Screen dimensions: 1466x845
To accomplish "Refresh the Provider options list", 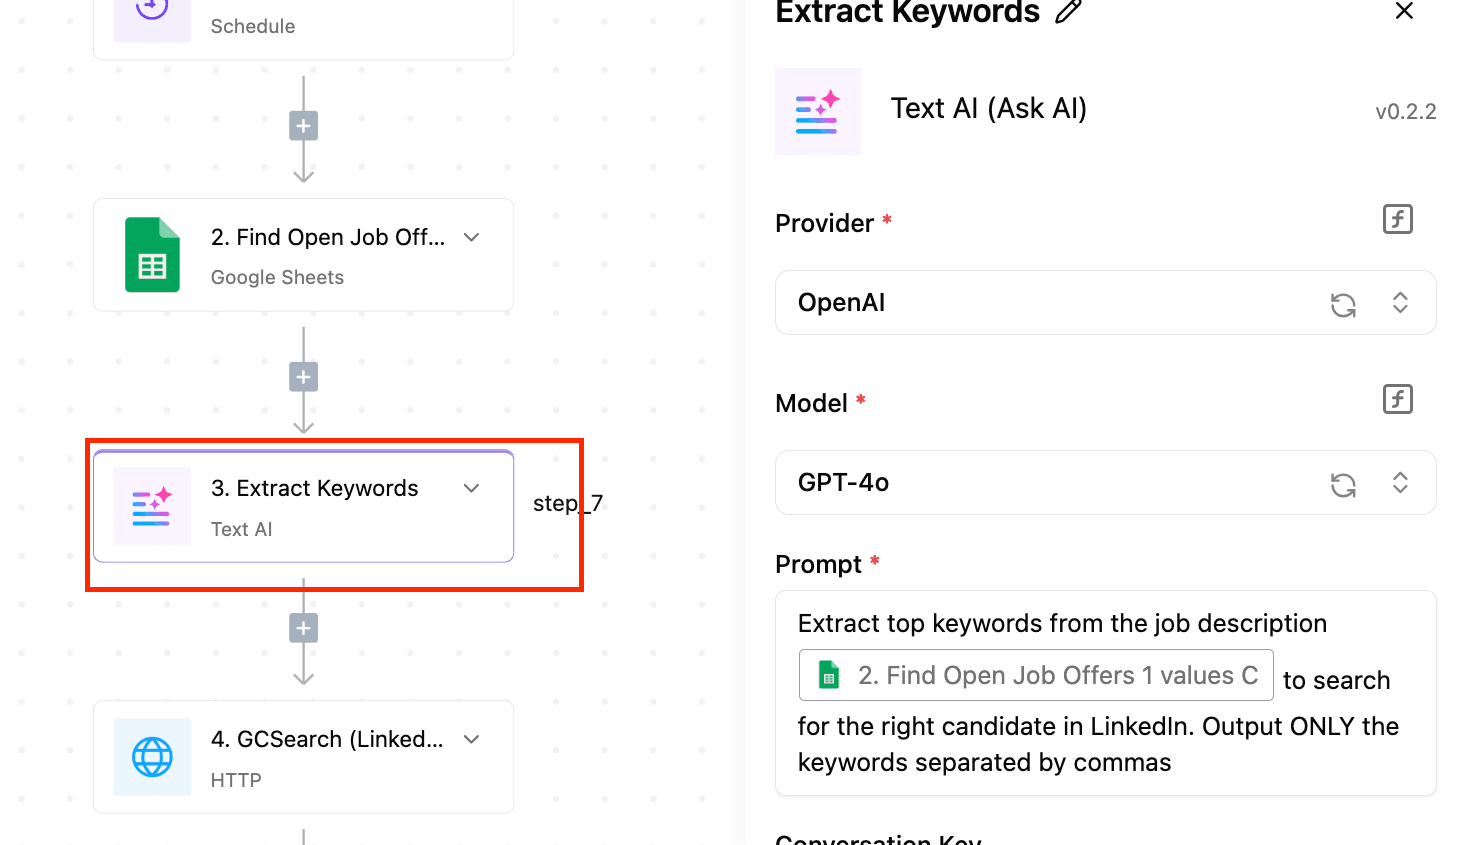I will [1343, 304].
